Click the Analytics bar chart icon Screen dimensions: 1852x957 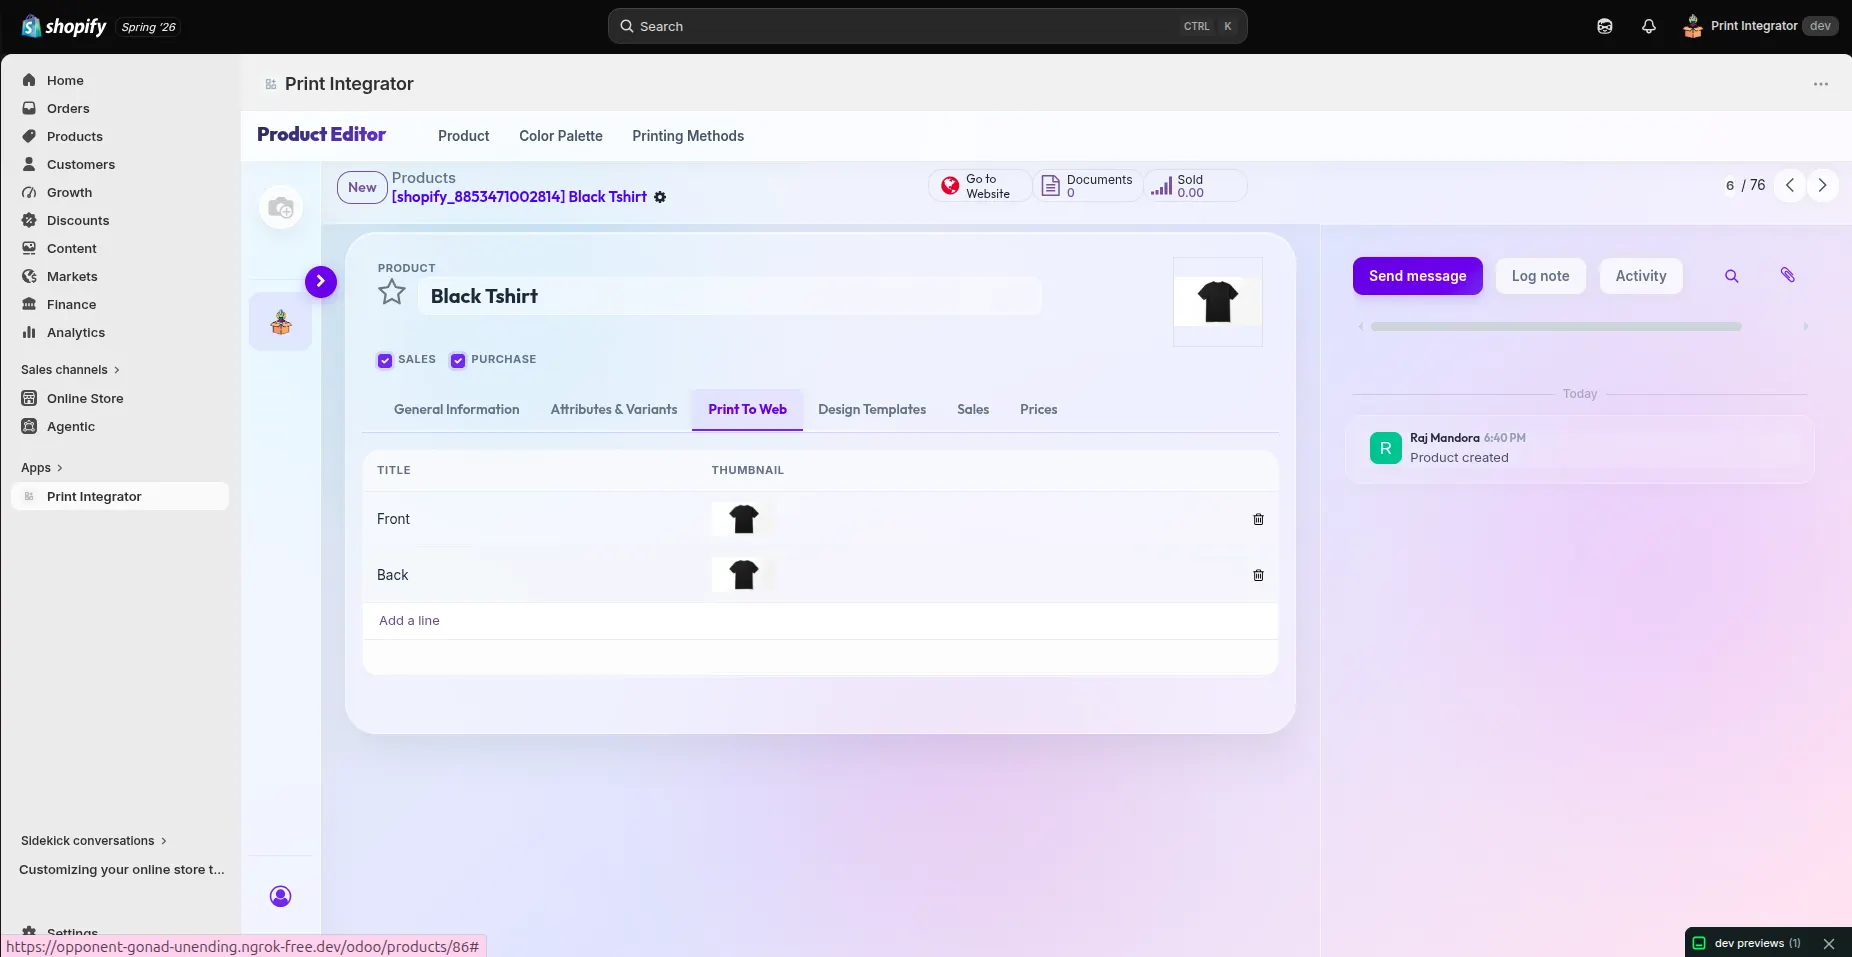click(29, 332)
